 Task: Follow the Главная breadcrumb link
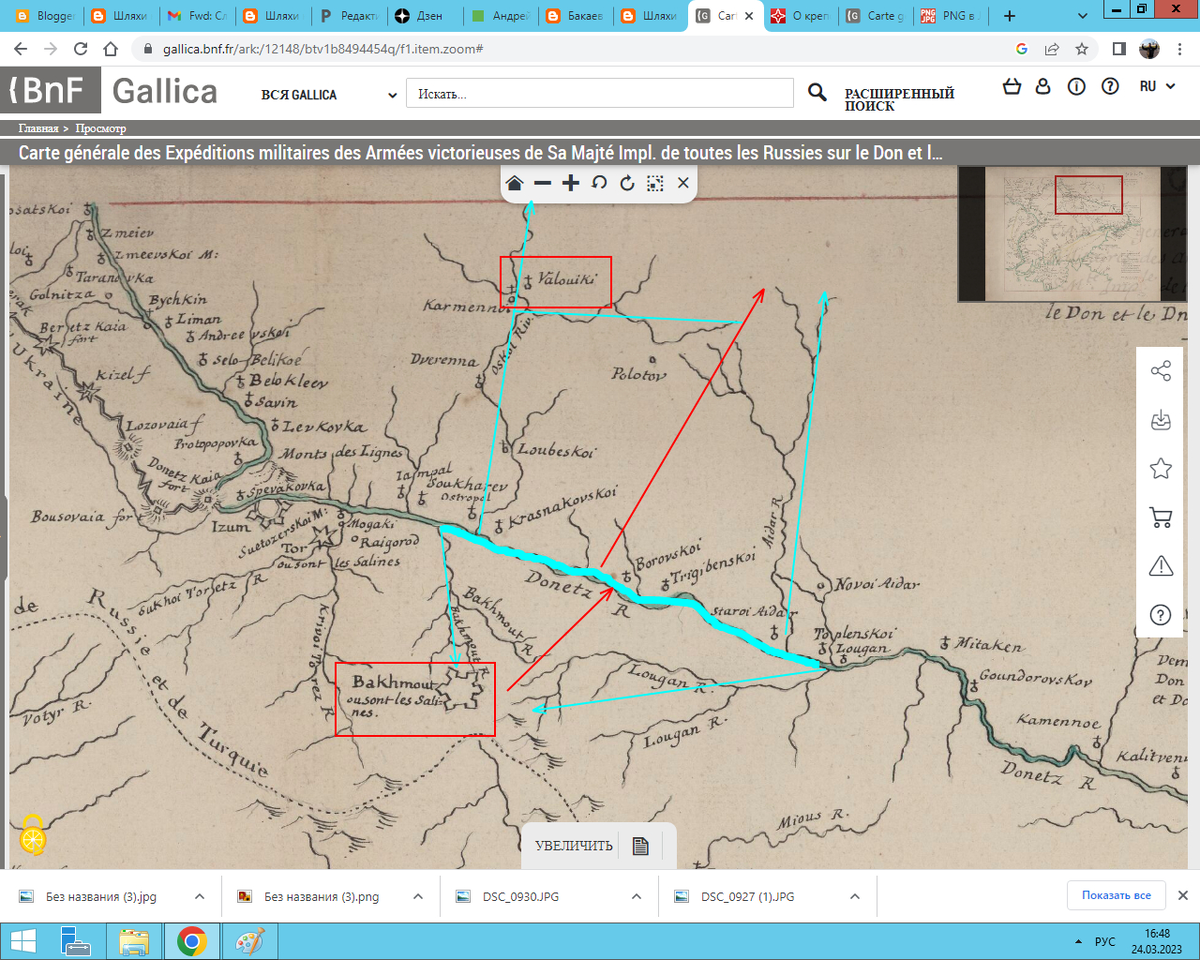coord(38,128)
